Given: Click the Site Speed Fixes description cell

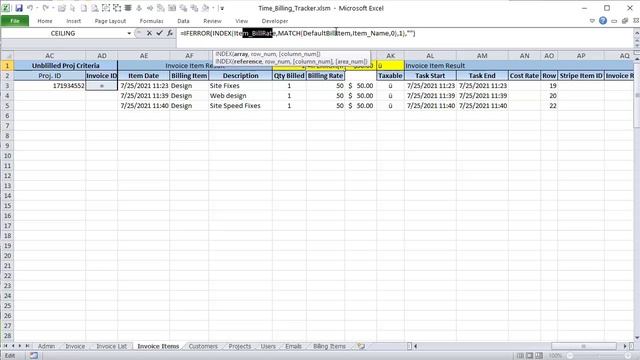Looking at the screenshot, I should pyautogui.click(x=240, y=106).
